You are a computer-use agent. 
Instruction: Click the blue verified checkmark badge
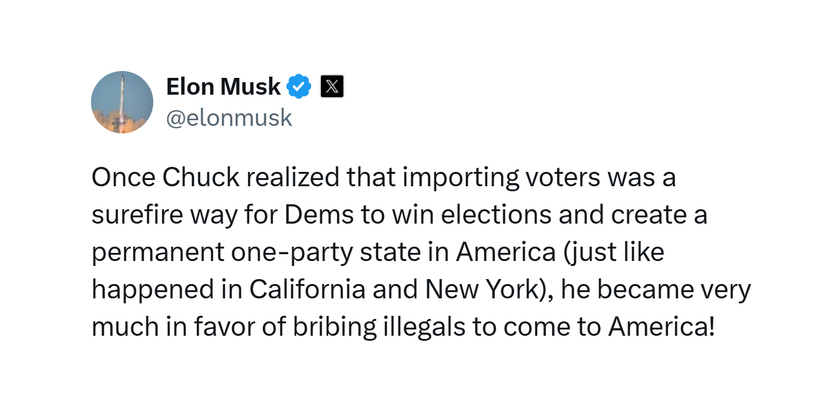(300, 86)
